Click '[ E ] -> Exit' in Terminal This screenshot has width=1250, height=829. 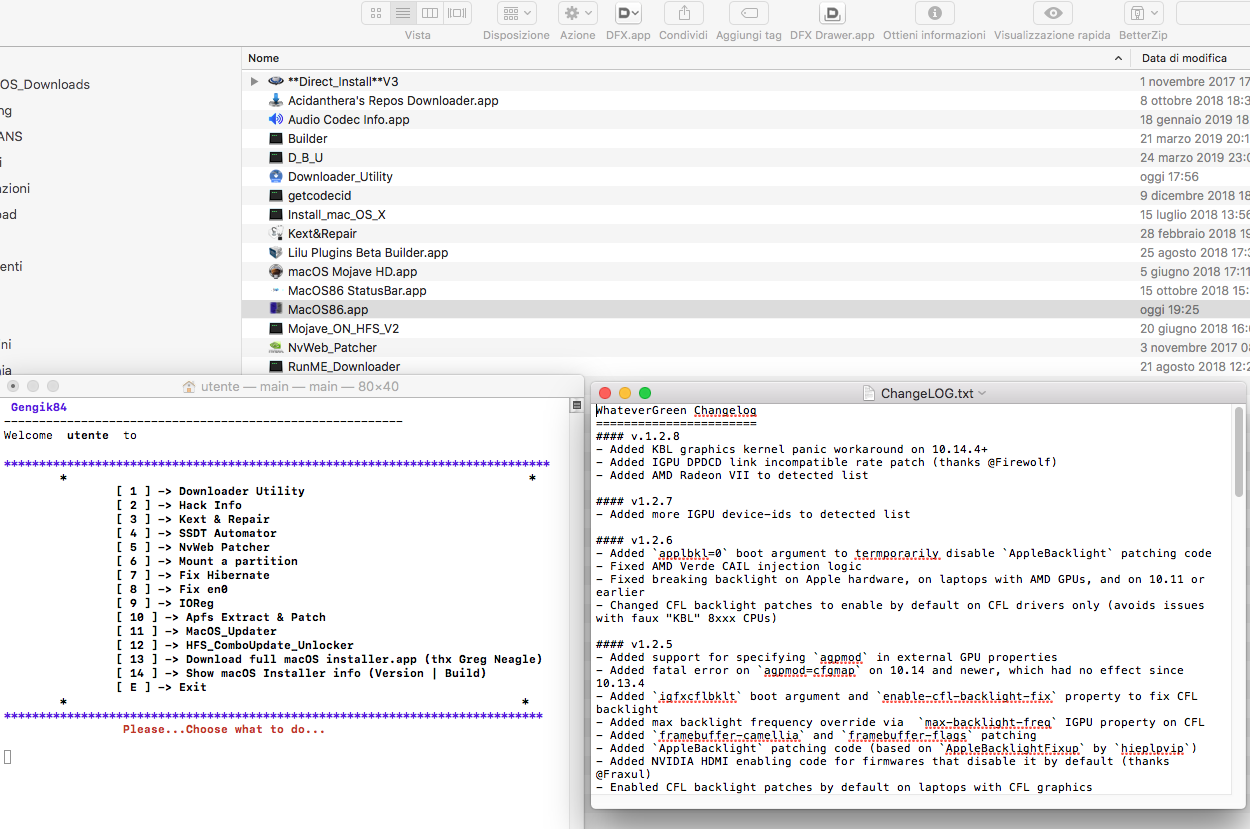162,687
